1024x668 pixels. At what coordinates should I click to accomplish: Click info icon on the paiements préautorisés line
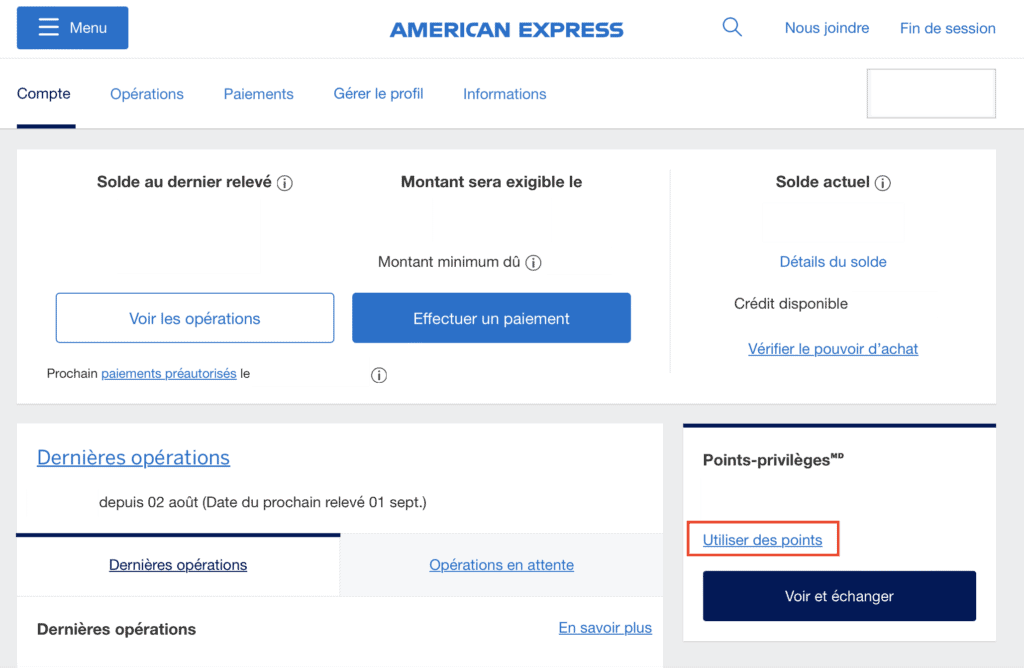[378, 375]
